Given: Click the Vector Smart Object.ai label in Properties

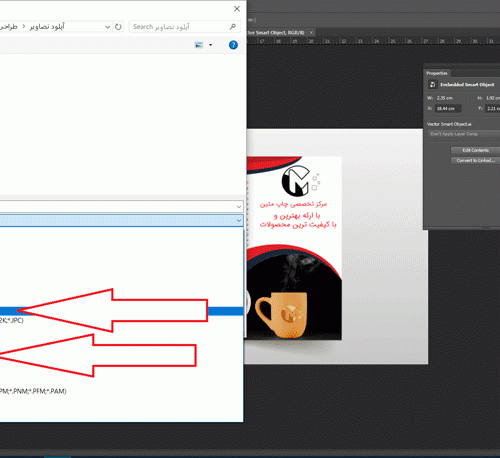Looking at the screenshot, I should (x=449, y=124).
